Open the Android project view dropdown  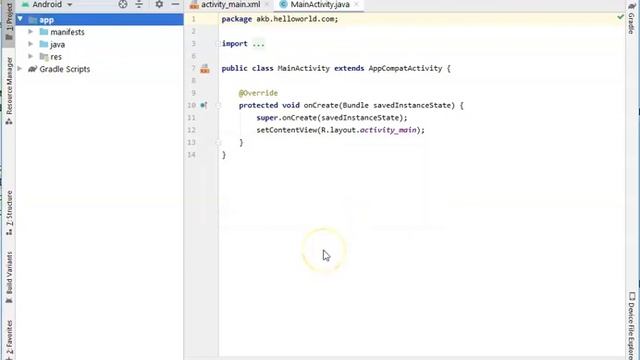(47, 4)
